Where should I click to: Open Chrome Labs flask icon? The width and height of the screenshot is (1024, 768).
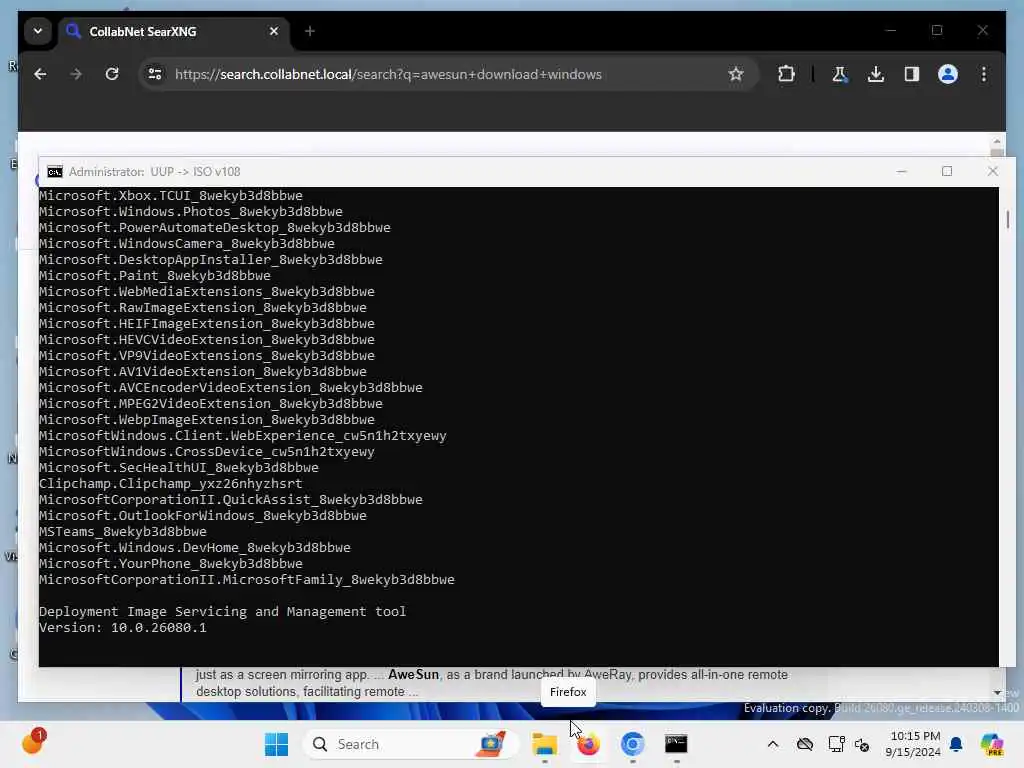840,74
